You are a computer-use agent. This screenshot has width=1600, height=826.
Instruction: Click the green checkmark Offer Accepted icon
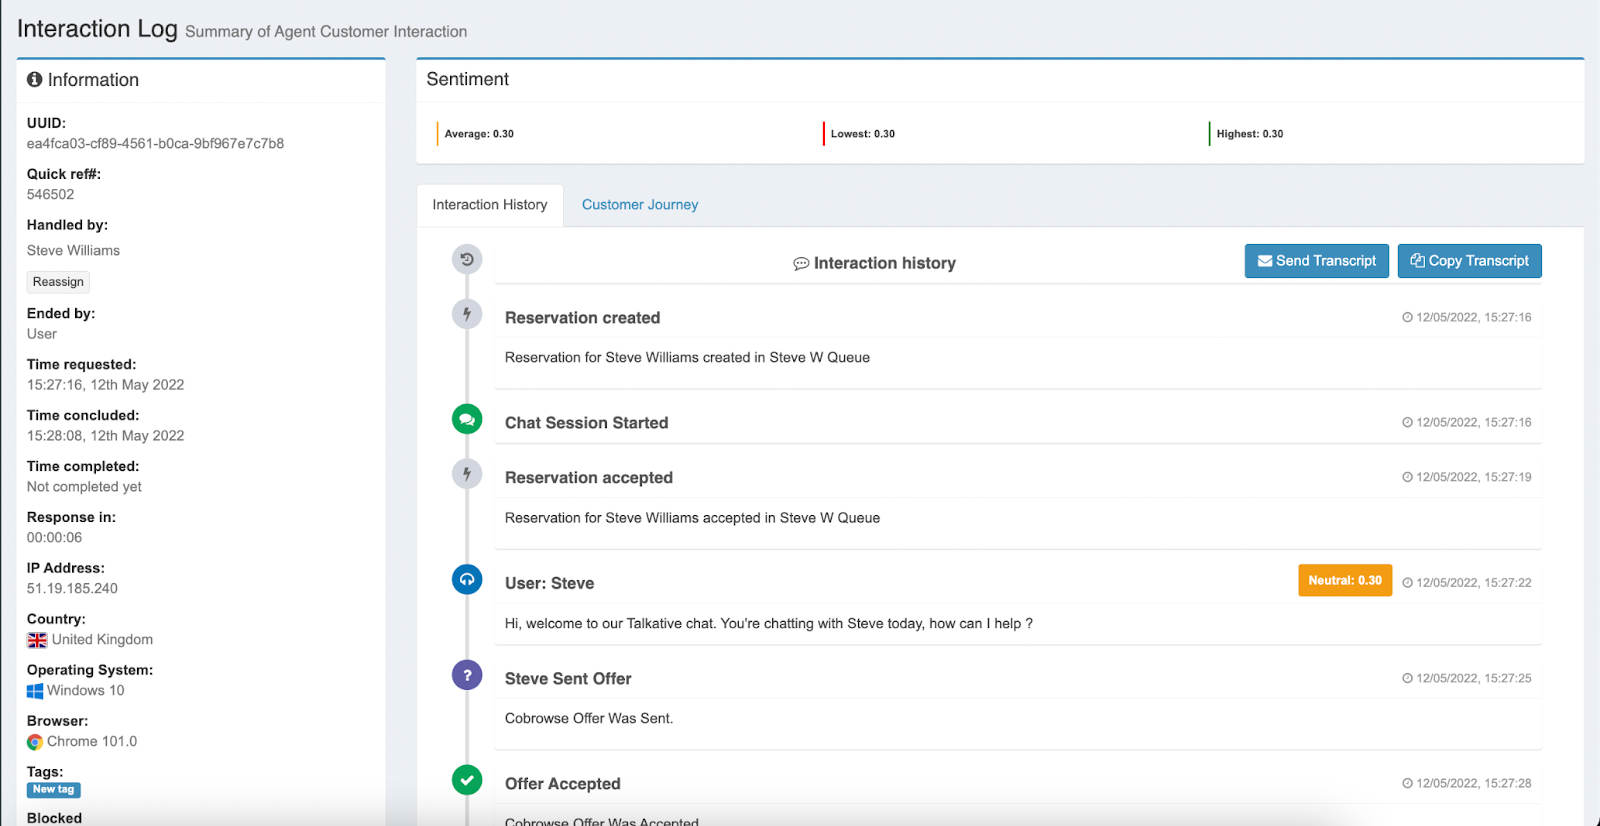pos(467,780)
